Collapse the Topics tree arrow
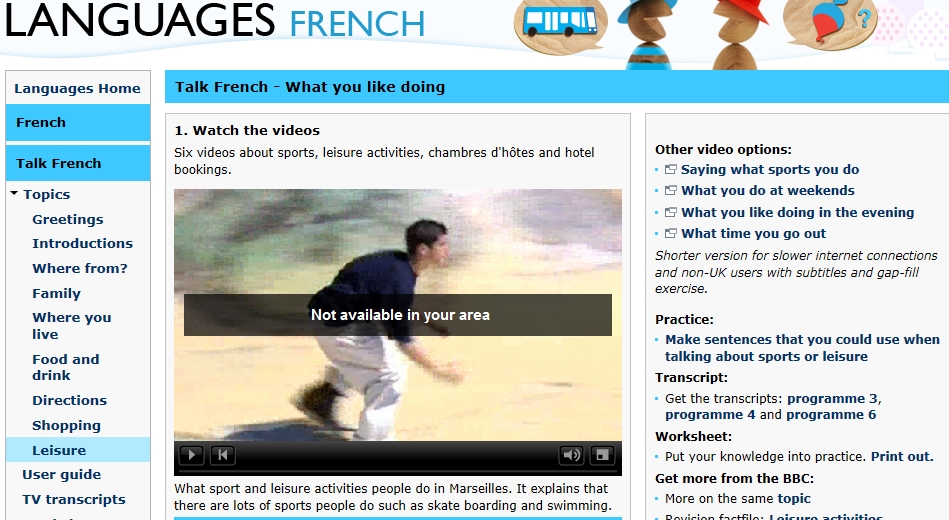 point(14,194)
